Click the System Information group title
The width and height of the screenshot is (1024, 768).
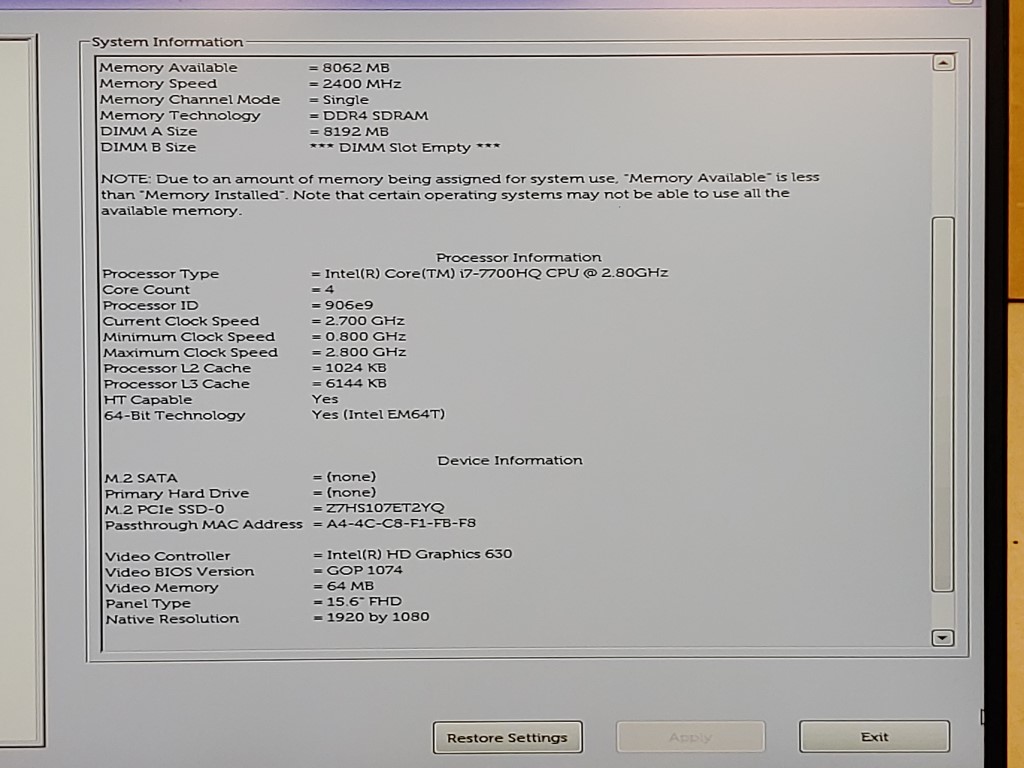(167, 42)
